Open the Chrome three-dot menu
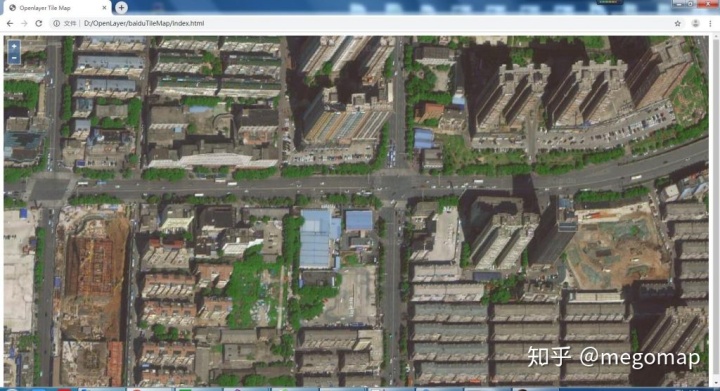Screen dimensions: 720x391 [710, 23]
